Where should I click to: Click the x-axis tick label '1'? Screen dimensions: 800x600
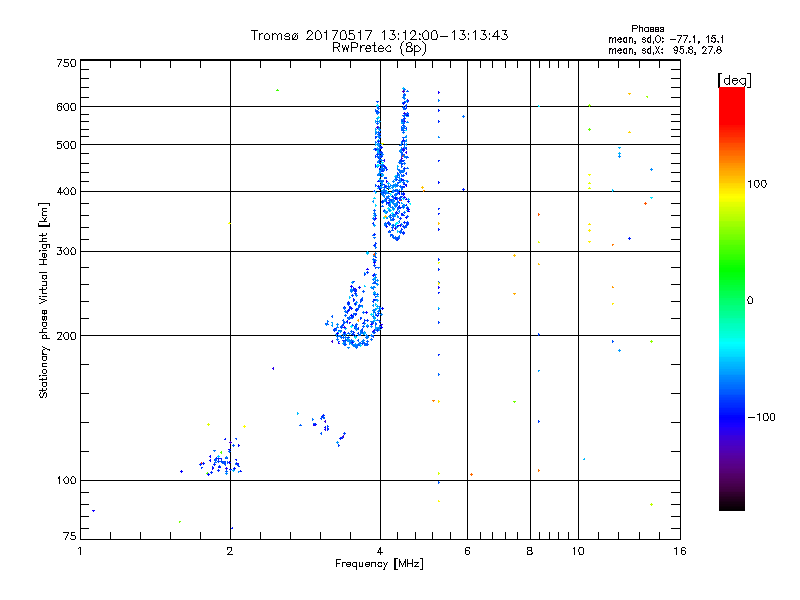coord(80,551)
